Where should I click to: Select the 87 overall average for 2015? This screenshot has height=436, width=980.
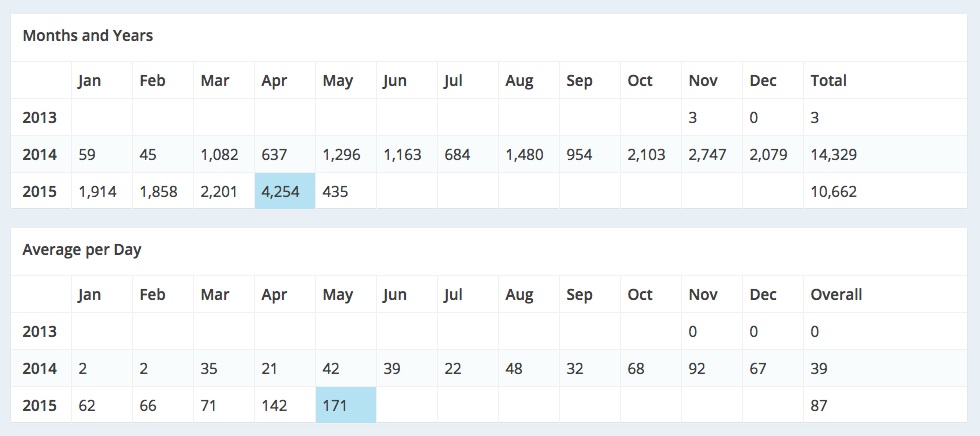[820, 406]
